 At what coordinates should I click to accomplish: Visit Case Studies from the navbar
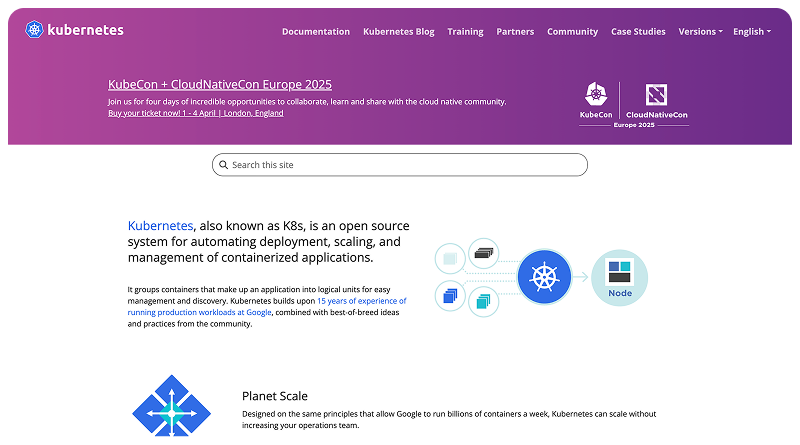(638, 32)
